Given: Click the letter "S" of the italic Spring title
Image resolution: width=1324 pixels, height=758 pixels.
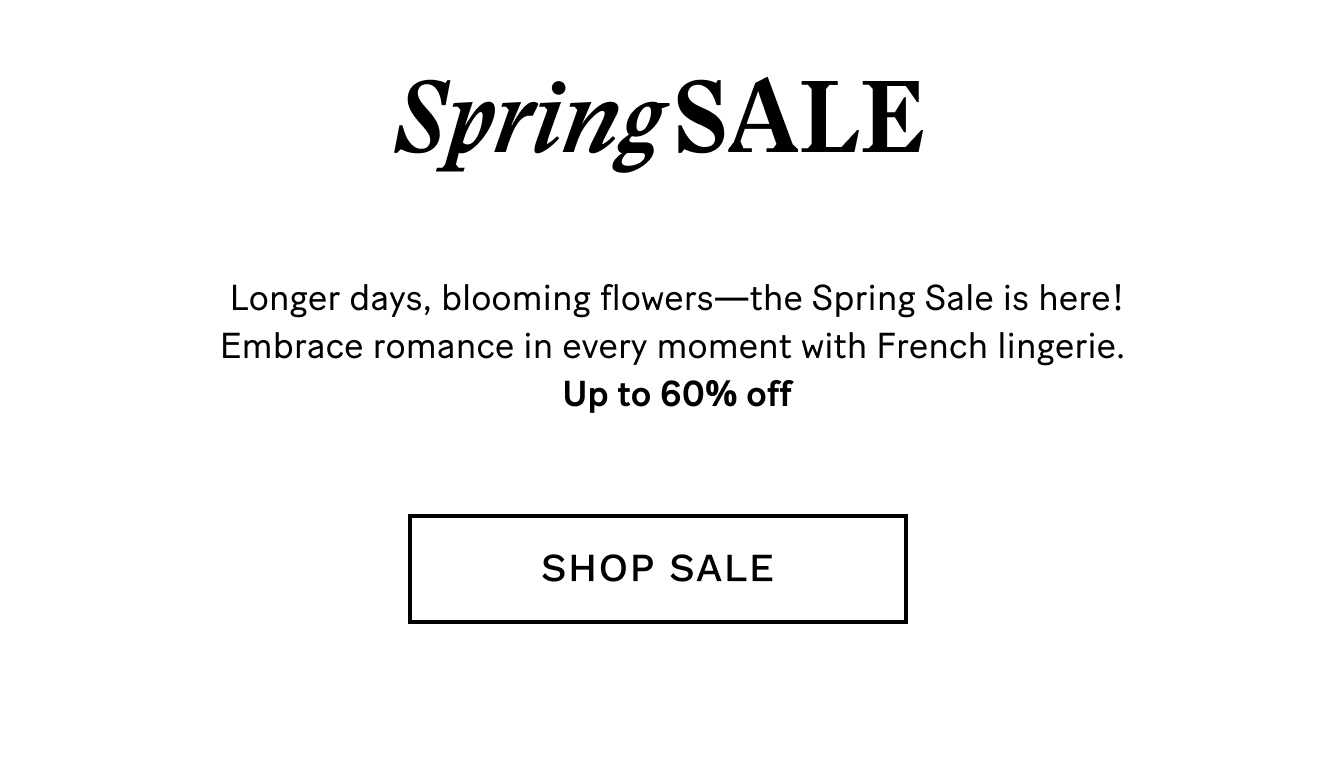Looking at the screenshot, I should tap(422, 118).
